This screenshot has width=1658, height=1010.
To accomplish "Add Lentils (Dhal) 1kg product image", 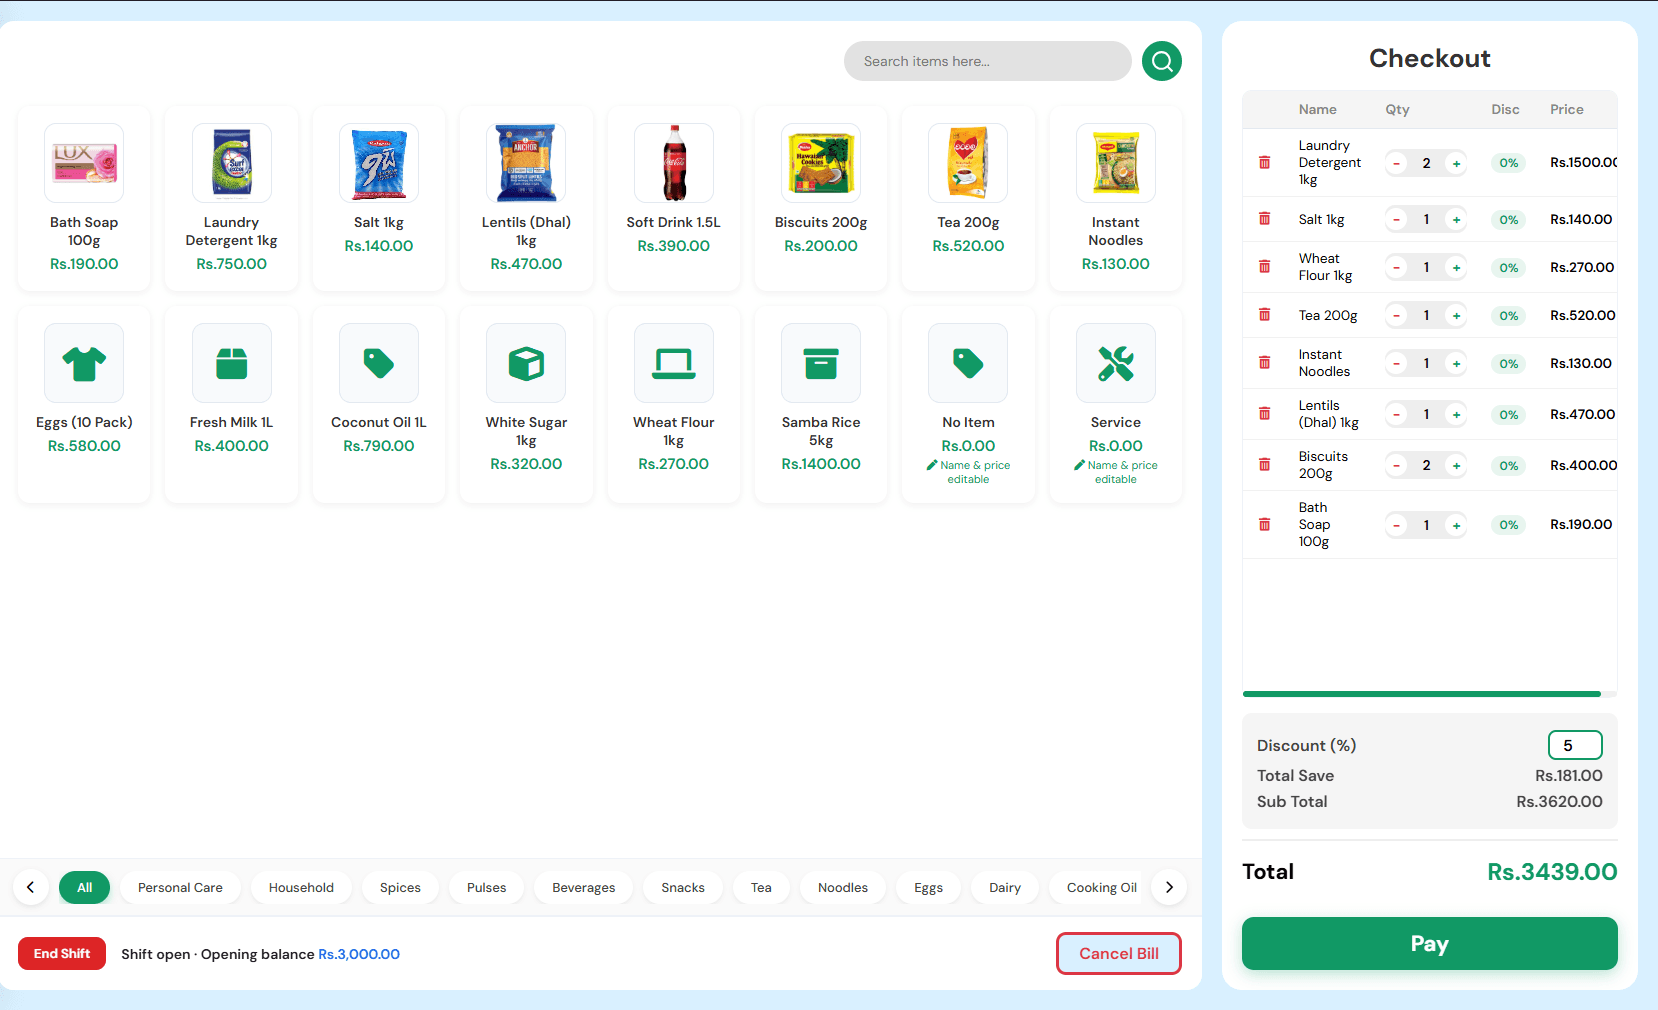I will 526,163.
